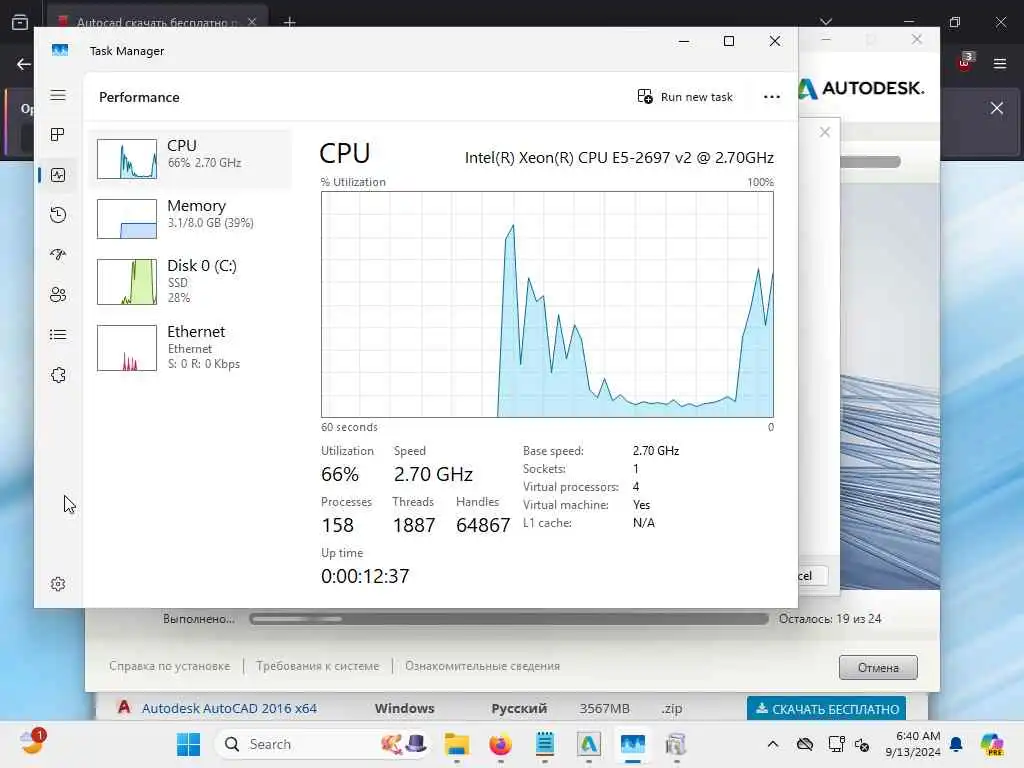Viewport: 1024px width, 768px height.
Task: Click the taskbar Search box
Action: pyautogui.click(x=323, y=744)
